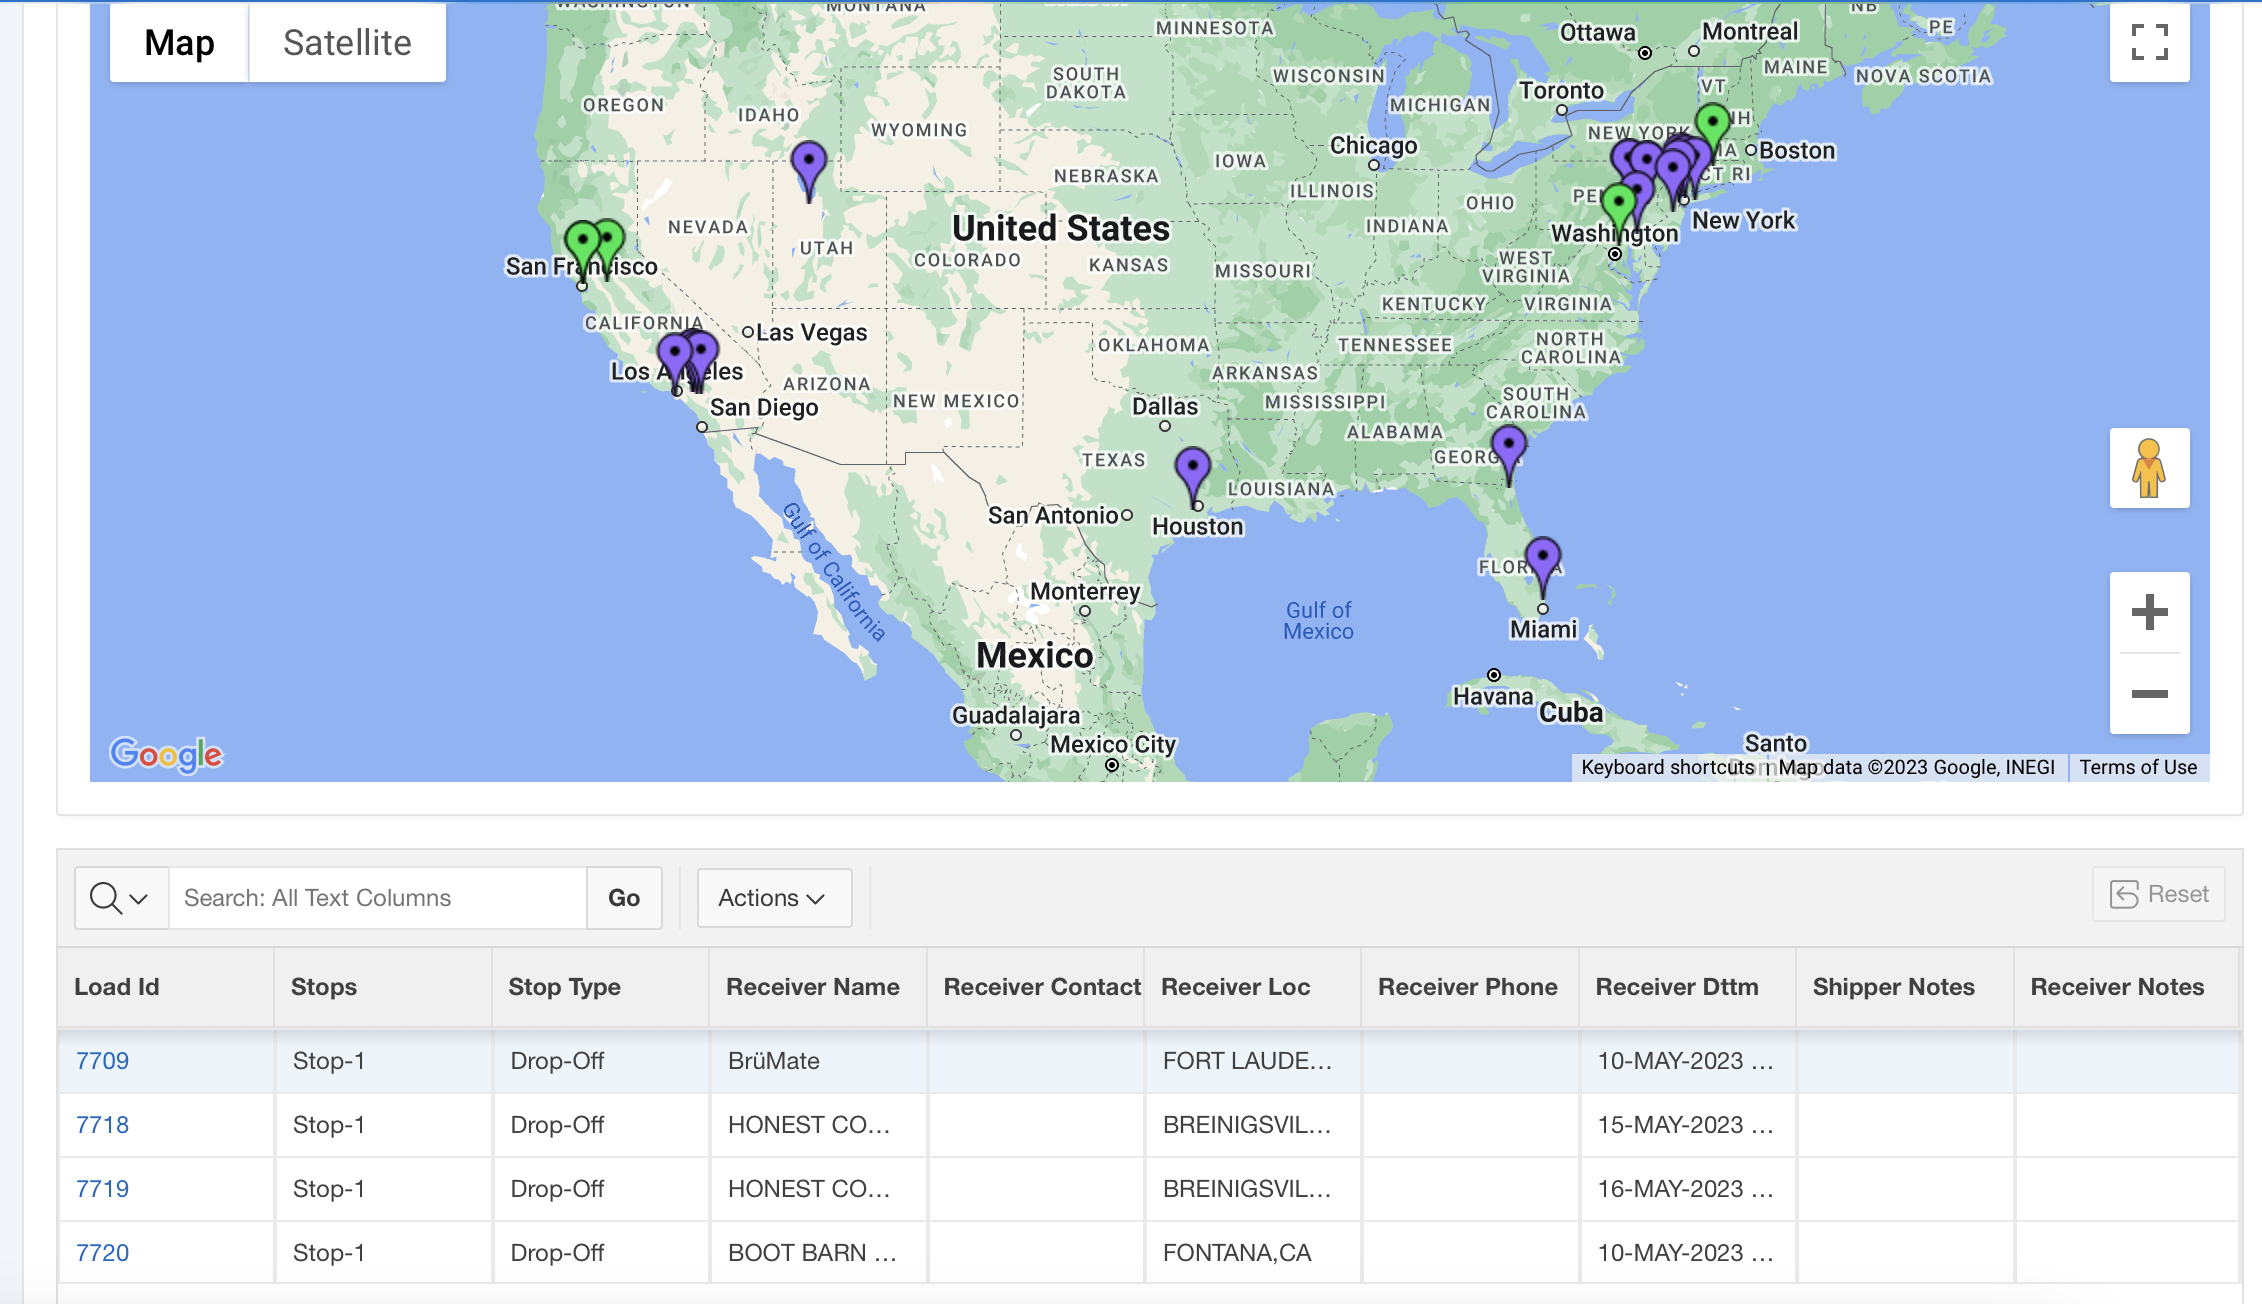Click the Keyboard shortcuts control
Viewport: 2262px width, 1304px height.
pos(1668,767)
